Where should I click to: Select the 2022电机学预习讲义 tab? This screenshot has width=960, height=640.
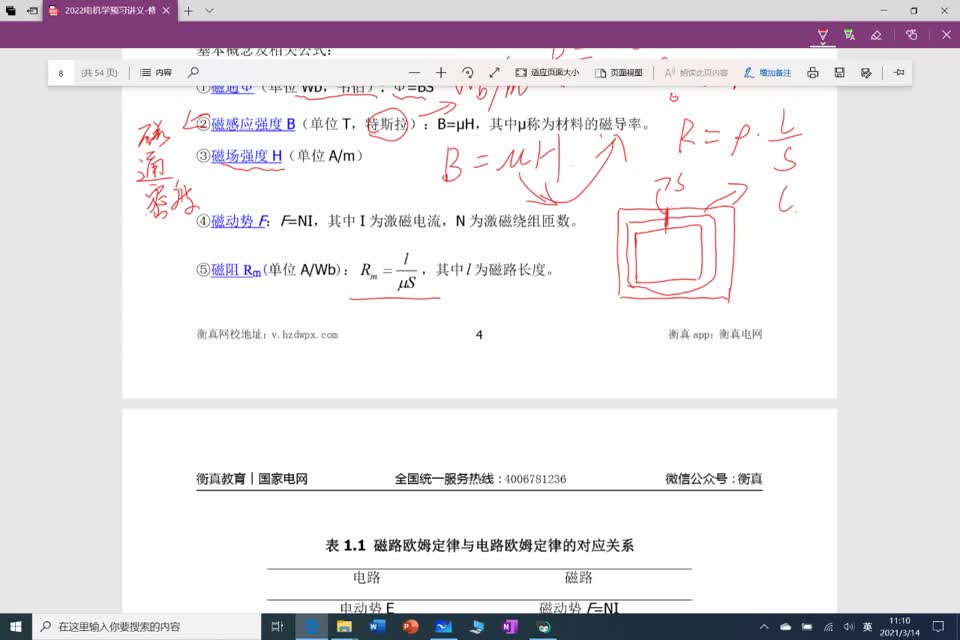point(110,10)
